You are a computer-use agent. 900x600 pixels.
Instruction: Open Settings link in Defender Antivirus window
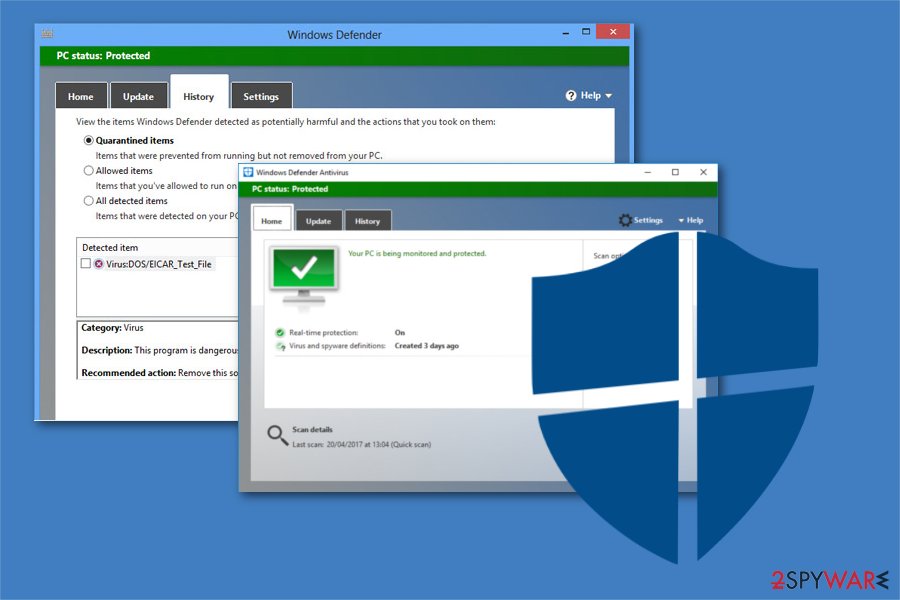click(x=648, y=220)
